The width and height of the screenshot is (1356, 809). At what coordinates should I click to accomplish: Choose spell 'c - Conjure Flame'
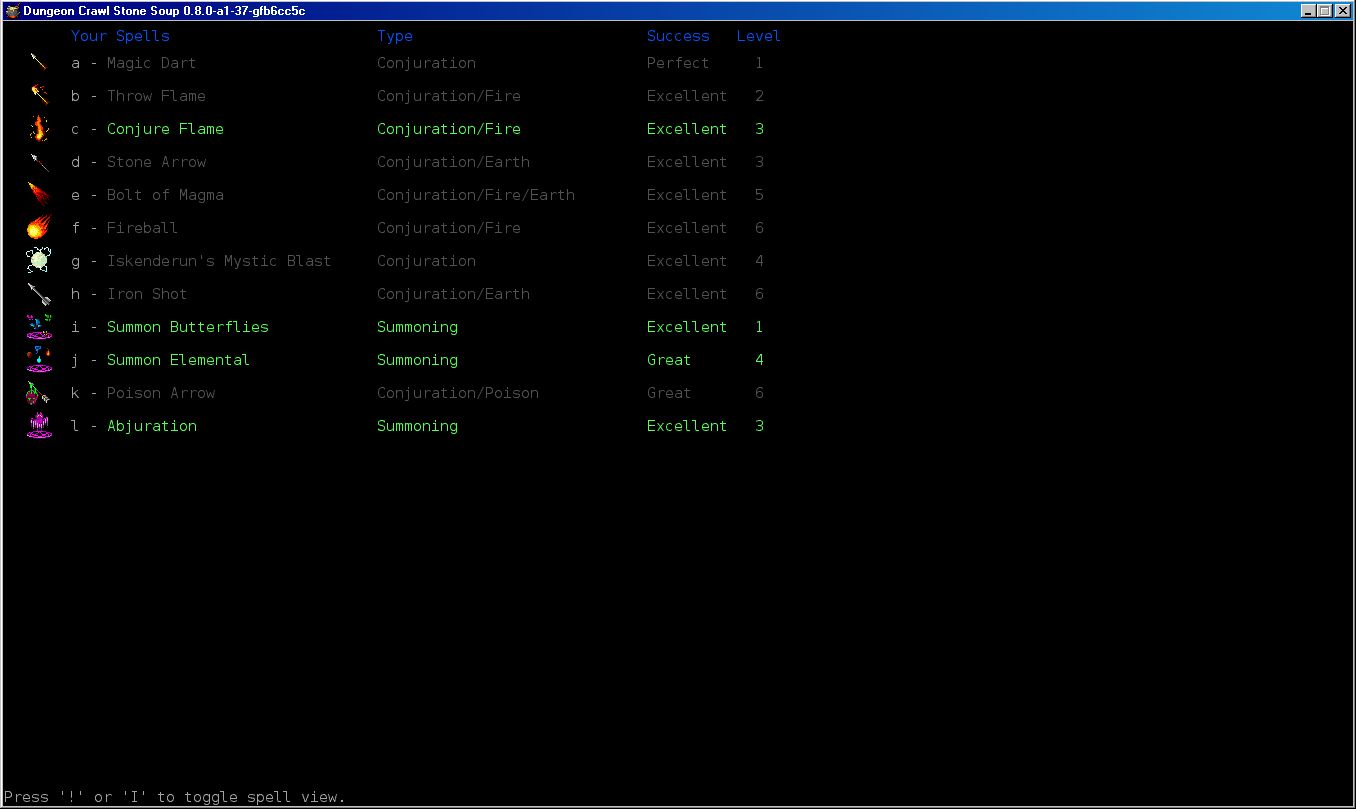[x=147, y=129]
